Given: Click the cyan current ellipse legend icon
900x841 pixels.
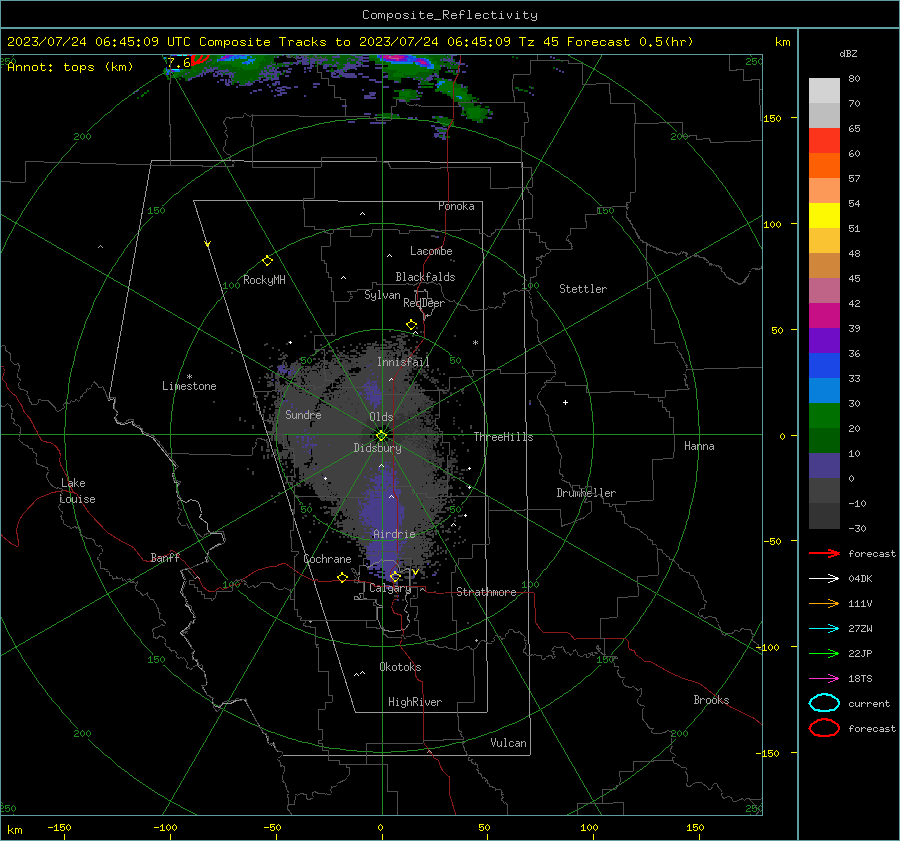Looking at the screenshot, I should click(x=824, y=703).
